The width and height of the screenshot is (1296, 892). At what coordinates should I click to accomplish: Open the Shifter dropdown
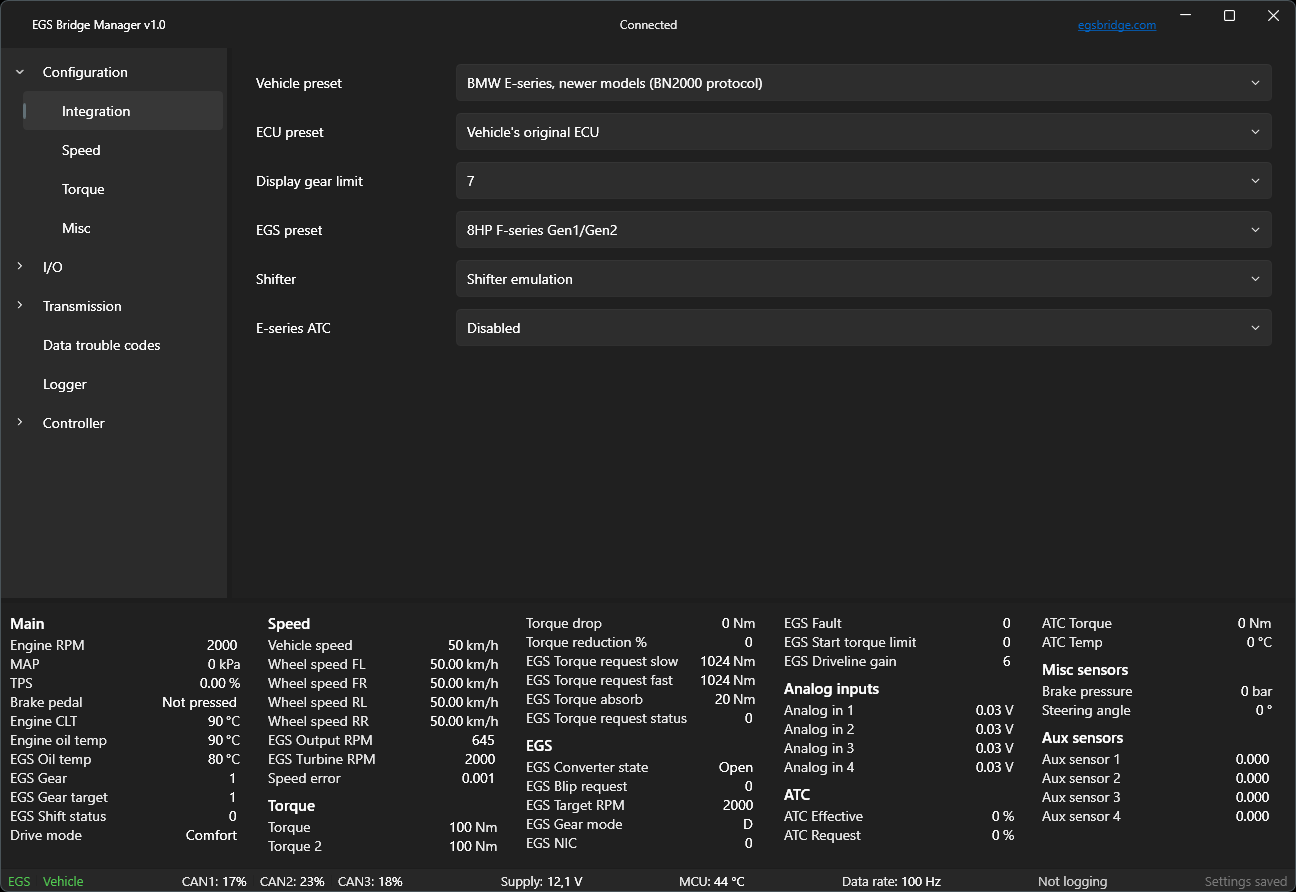pos(863,279)
